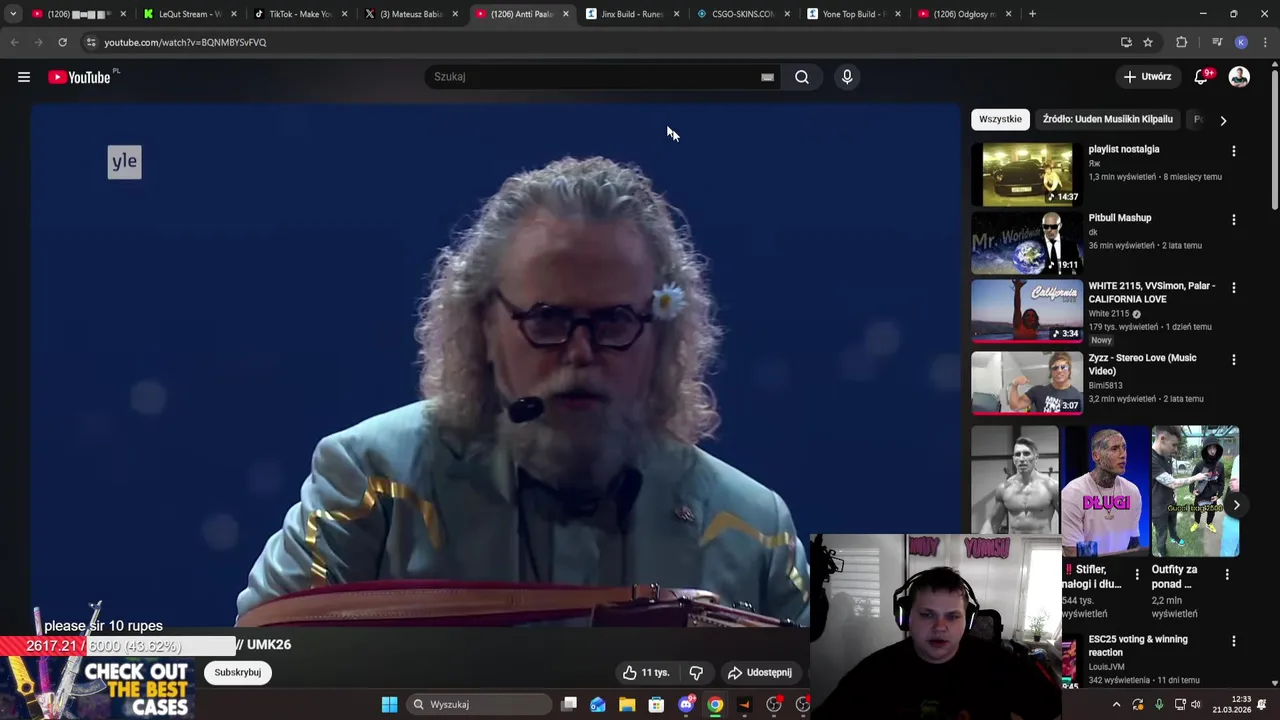Viewport: 1280px width, 720px height.
Task: Open more options for Zyzz Stereo Love video
Action: click(1233, 360)
